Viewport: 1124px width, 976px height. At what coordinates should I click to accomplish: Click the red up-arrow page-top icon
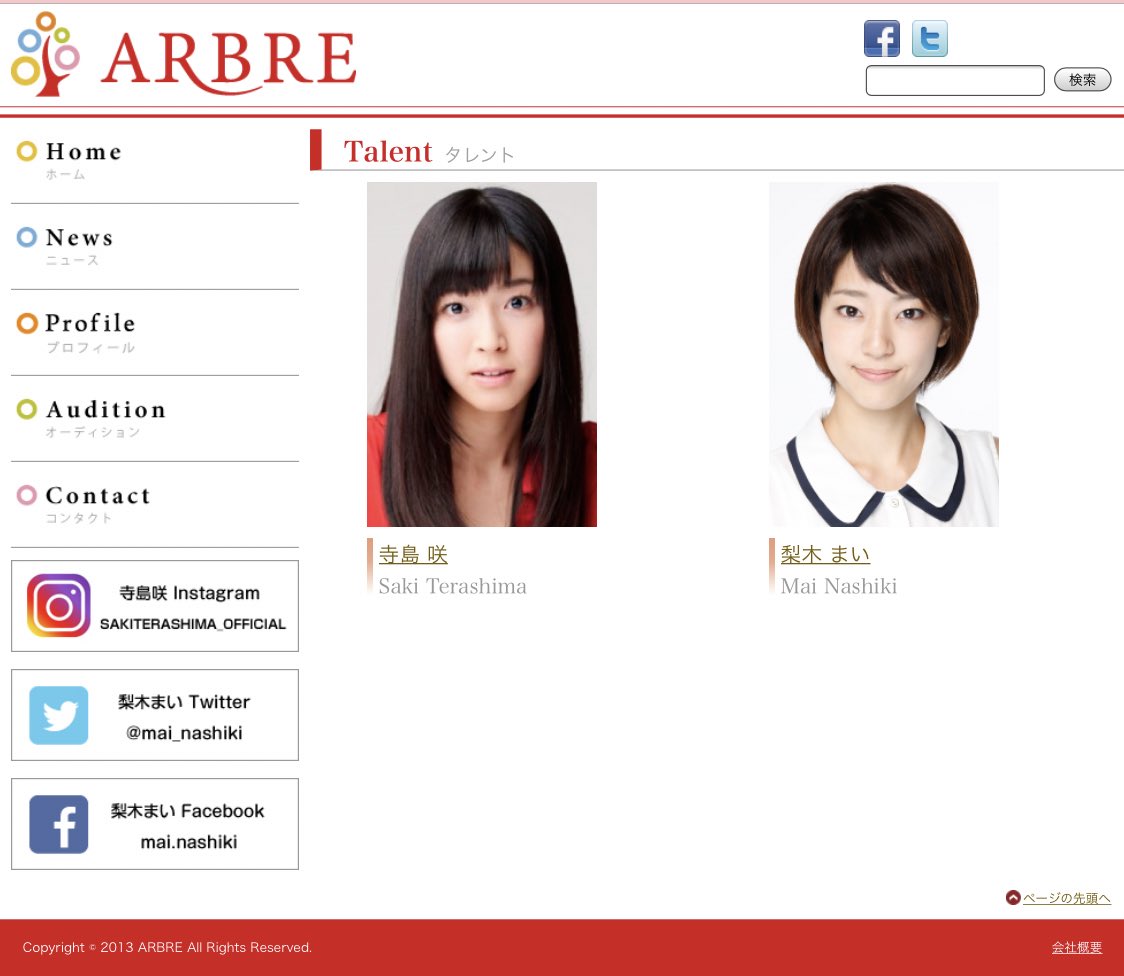(x=1013, y=897)
